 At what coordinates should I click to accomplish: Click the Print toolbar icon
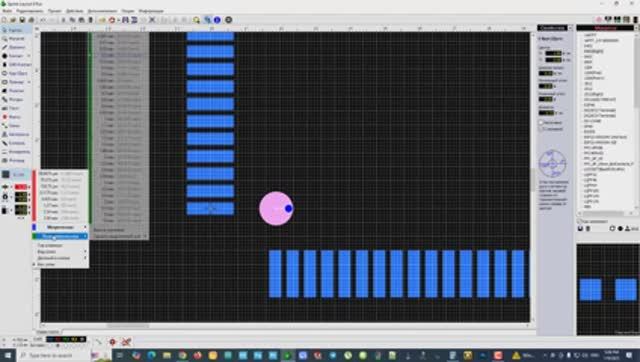(31, 20)
